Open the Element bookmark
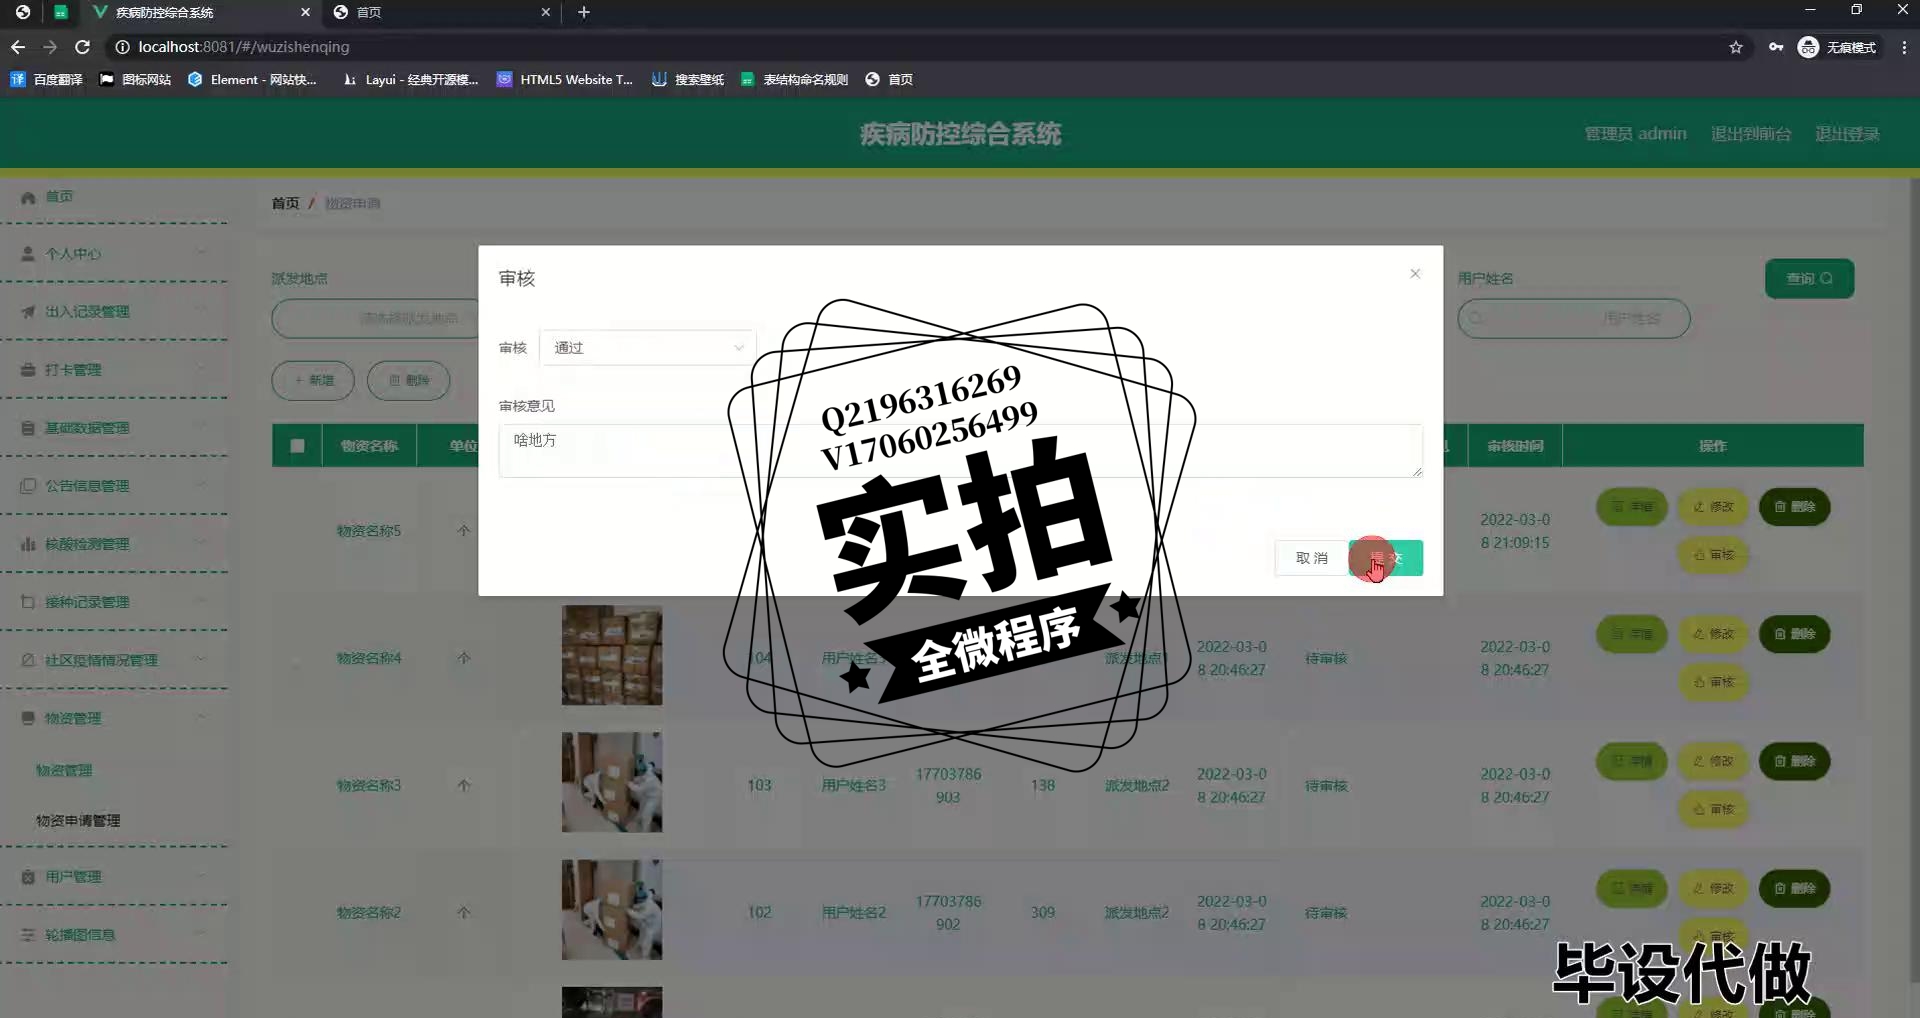The image size is (1920, 1018). coord(252,79)
